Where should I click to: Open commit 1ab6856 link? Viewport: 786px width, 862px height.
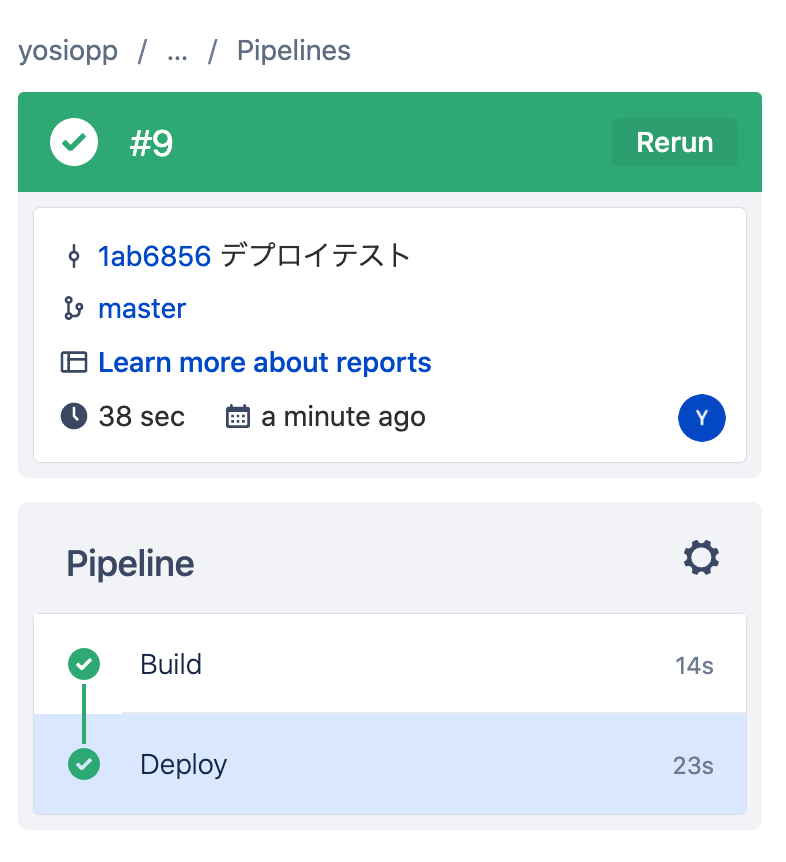click(x=154, y=257)
